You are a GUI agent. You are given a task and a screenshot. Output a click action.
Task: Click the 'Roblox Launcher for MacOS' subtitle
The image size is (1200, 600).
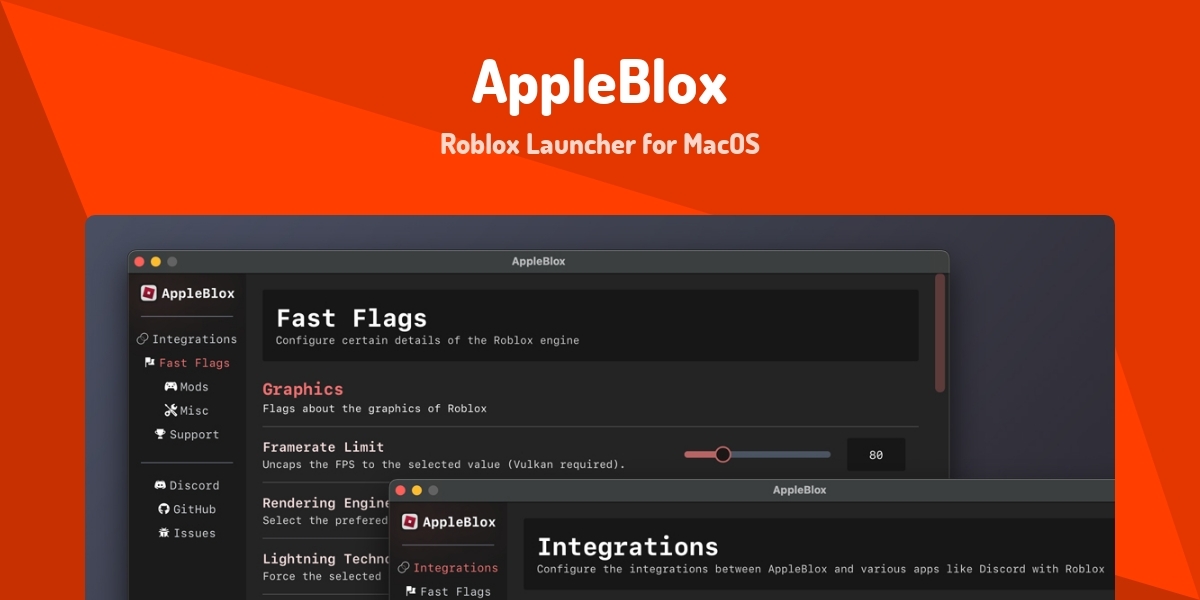coord(600,144)
